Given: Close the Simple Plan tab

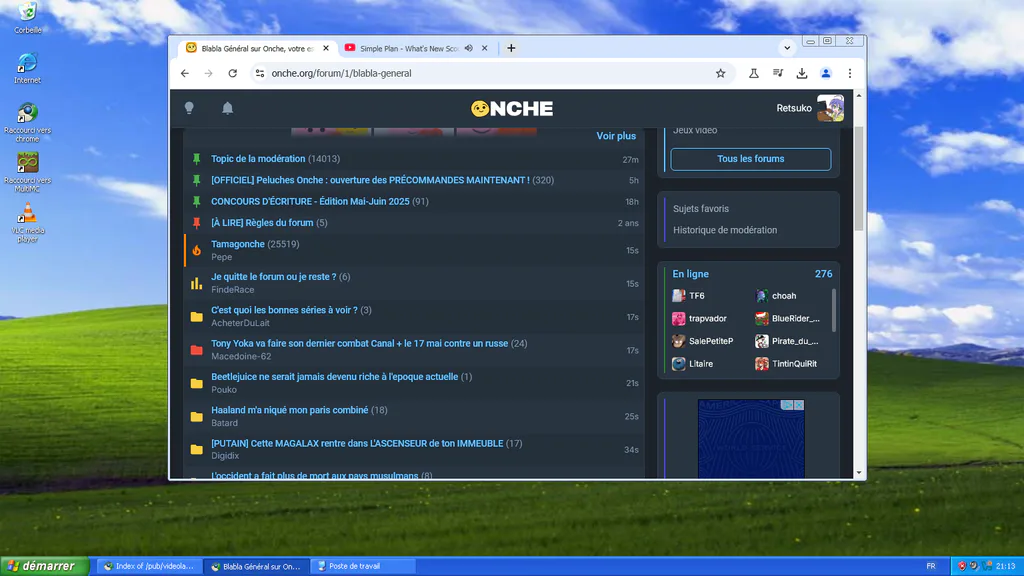Looking at the screenshot, I should point(485,48).
